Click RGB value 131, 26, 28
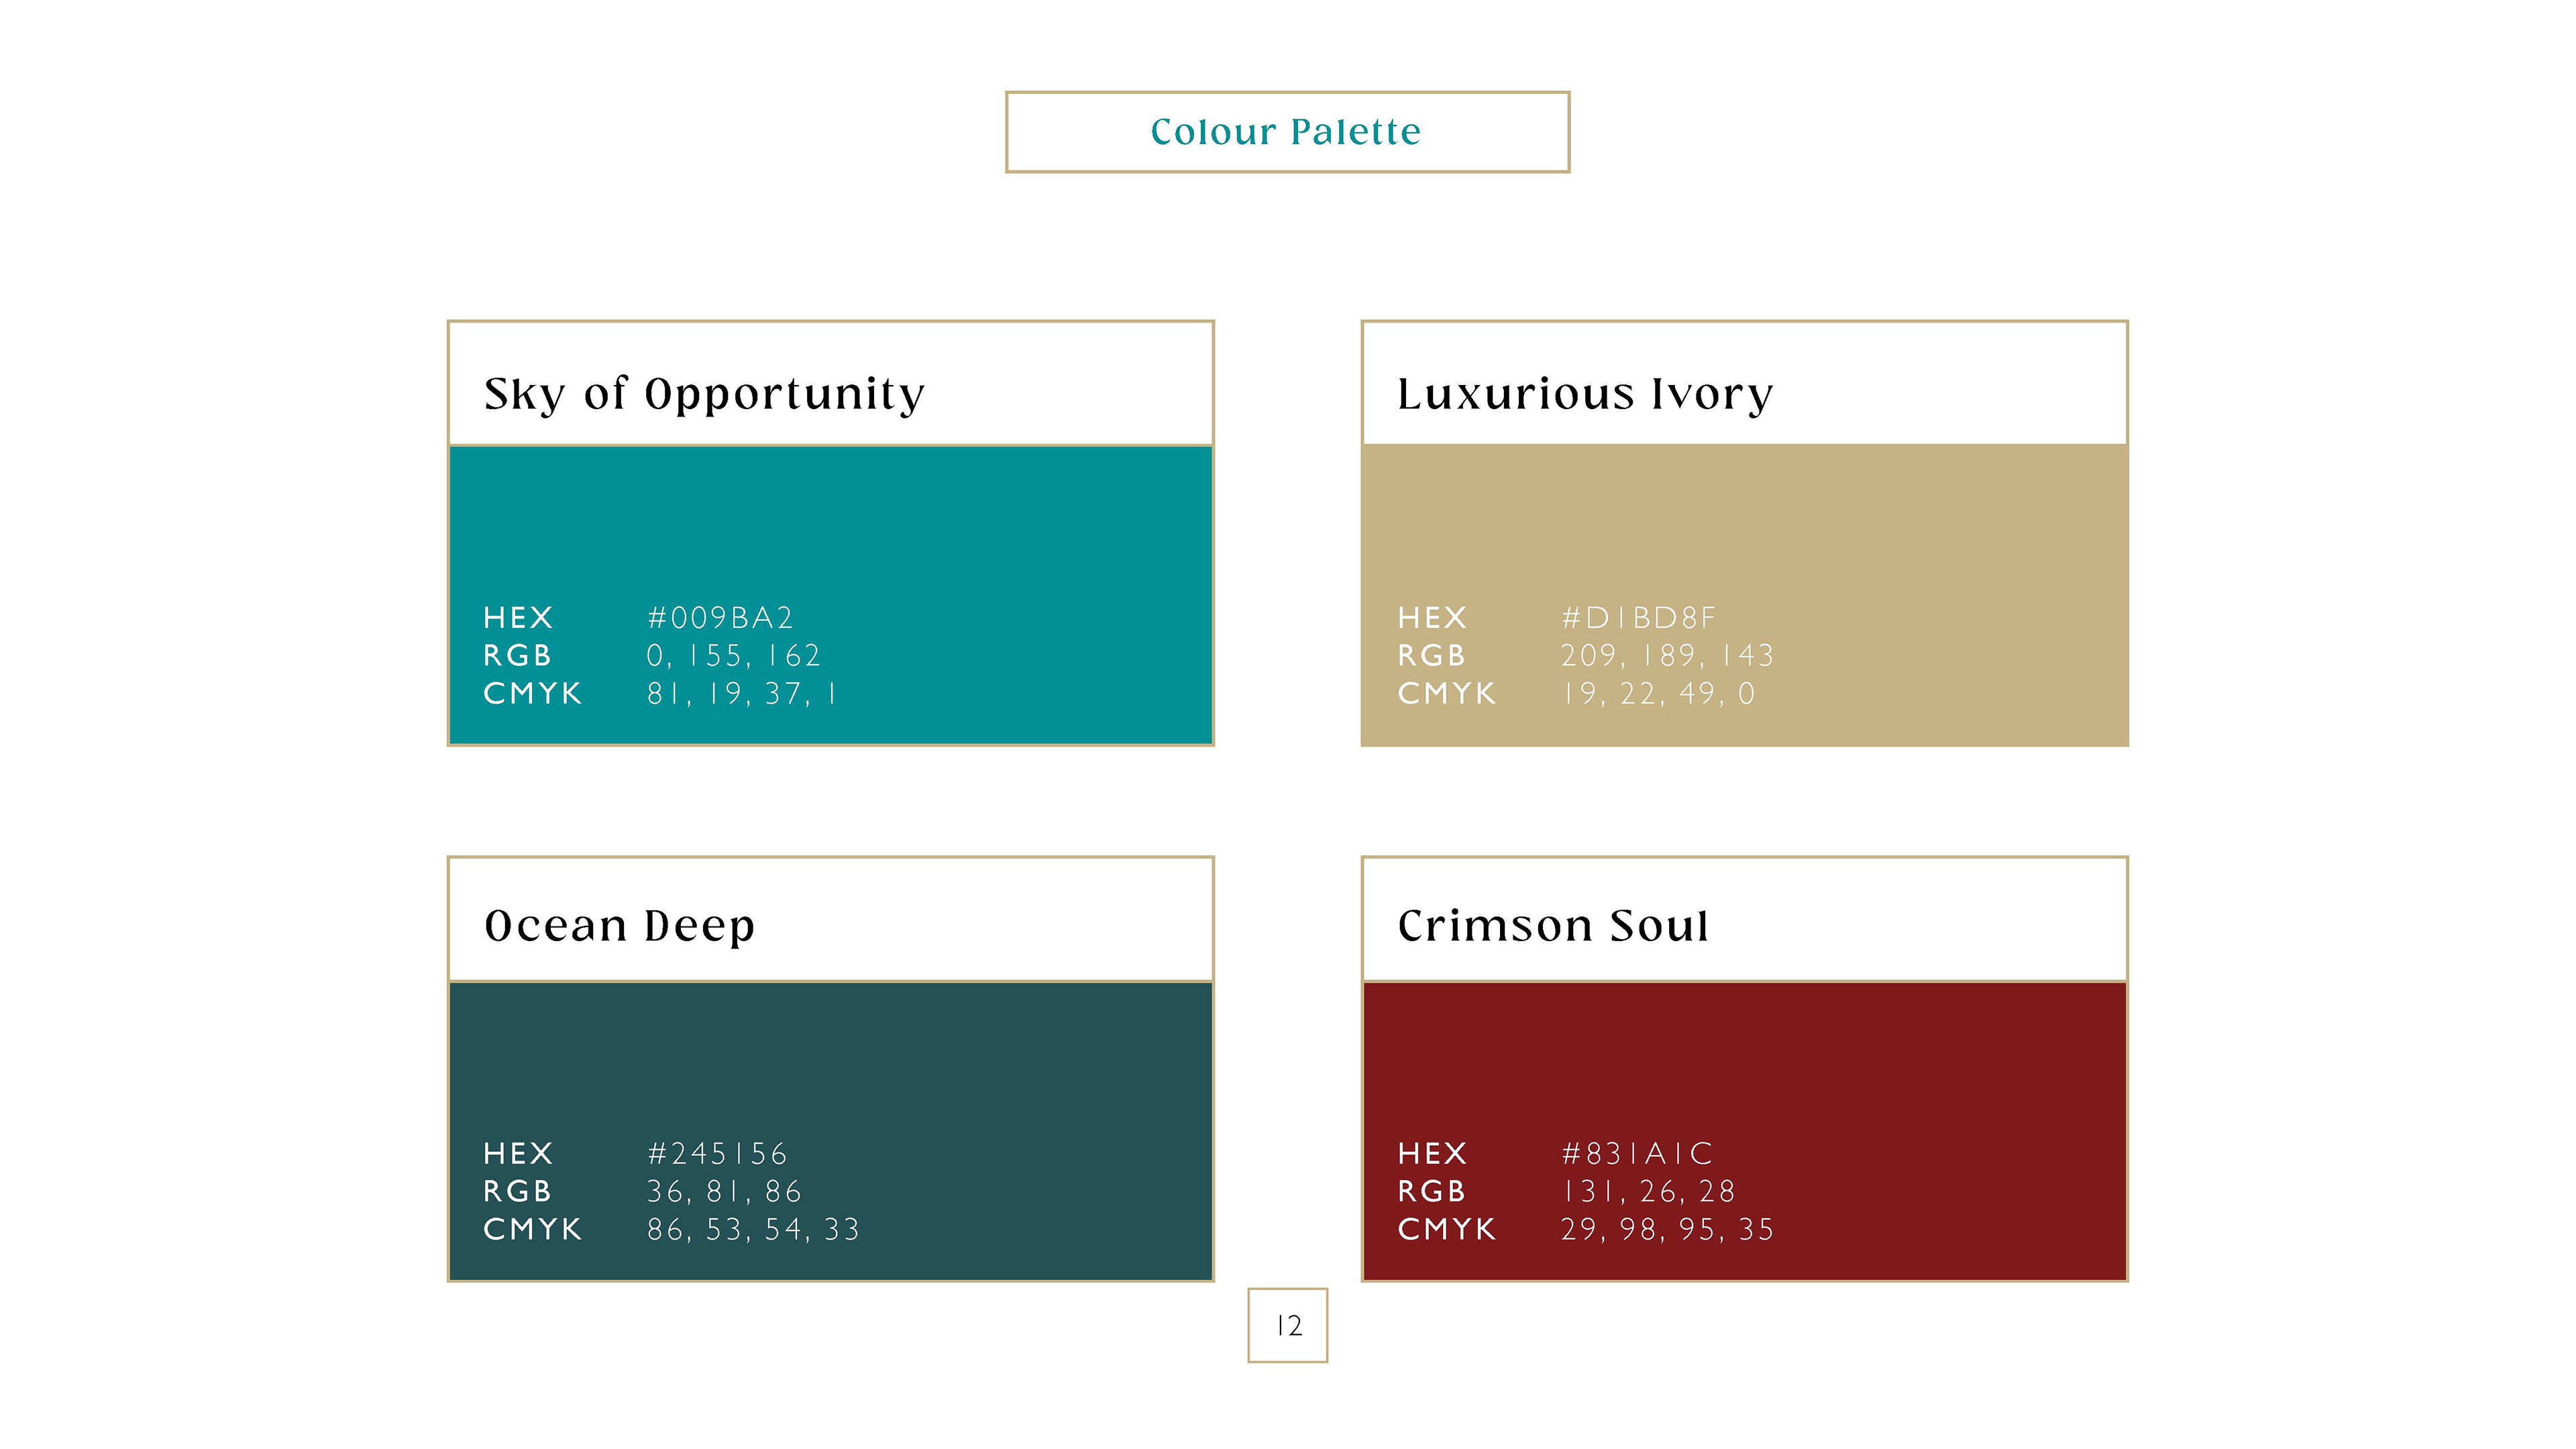Viewport: 2576px width, 1449px height. 1648,1192
